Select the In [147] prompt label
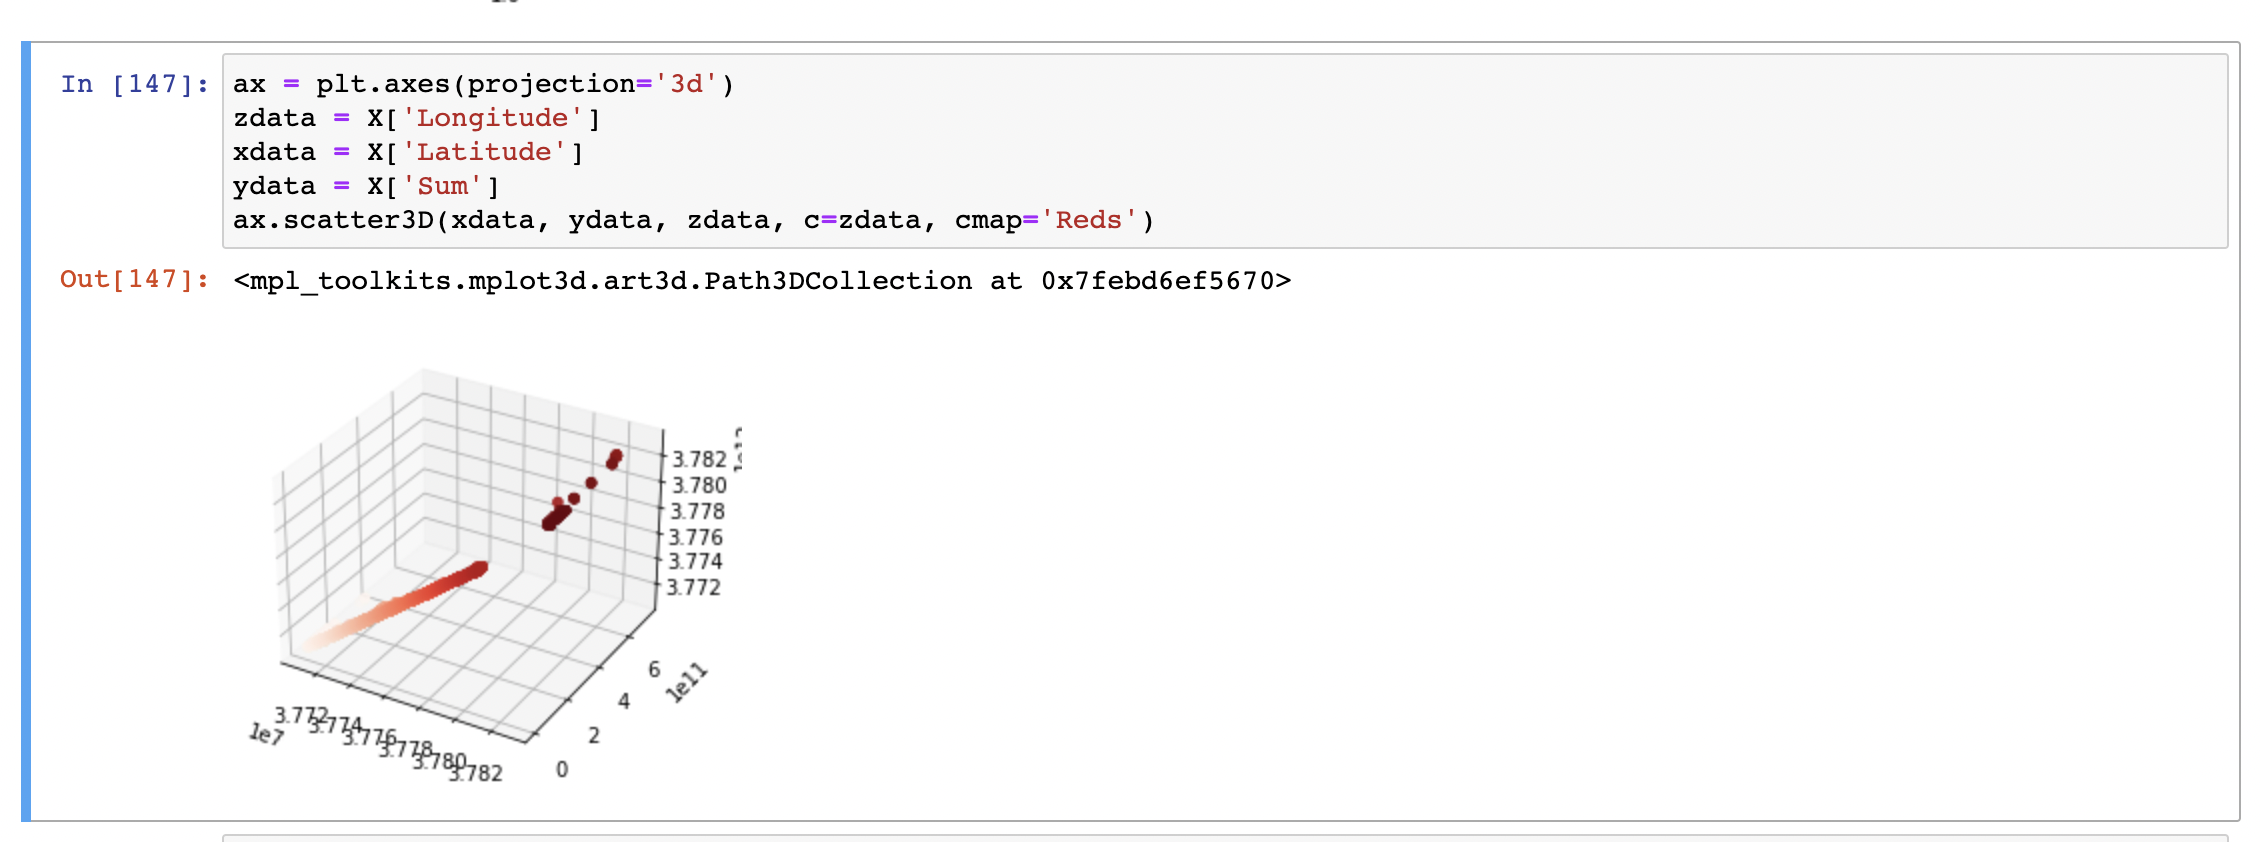The height and width of the screenshot is (842, 2260). click(x=135, y=84)
